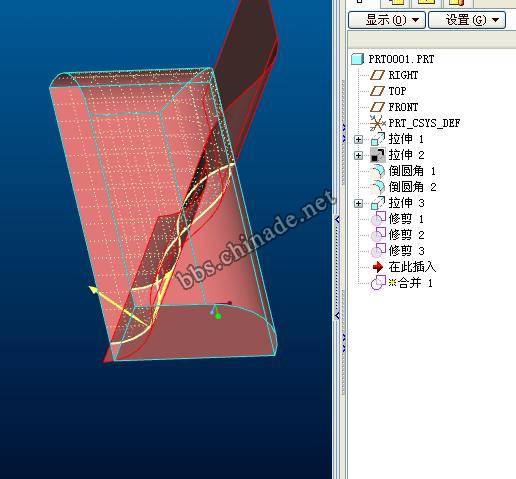The width and height of the screenshot is (516, 479).
Task: Click the PRT_CSYS_DEF coordinate system icon
Action: coord(377,123)
